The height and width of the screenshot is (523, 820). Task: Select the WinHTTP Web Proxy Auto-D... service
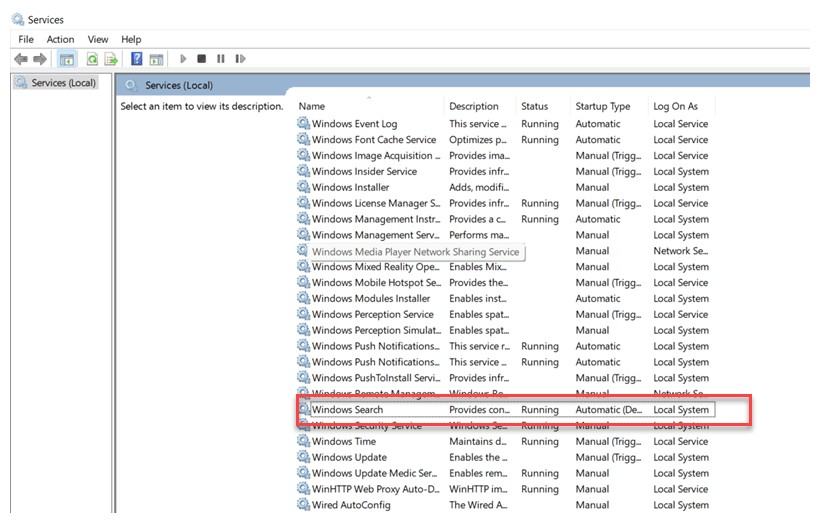(x=505, y=489)
